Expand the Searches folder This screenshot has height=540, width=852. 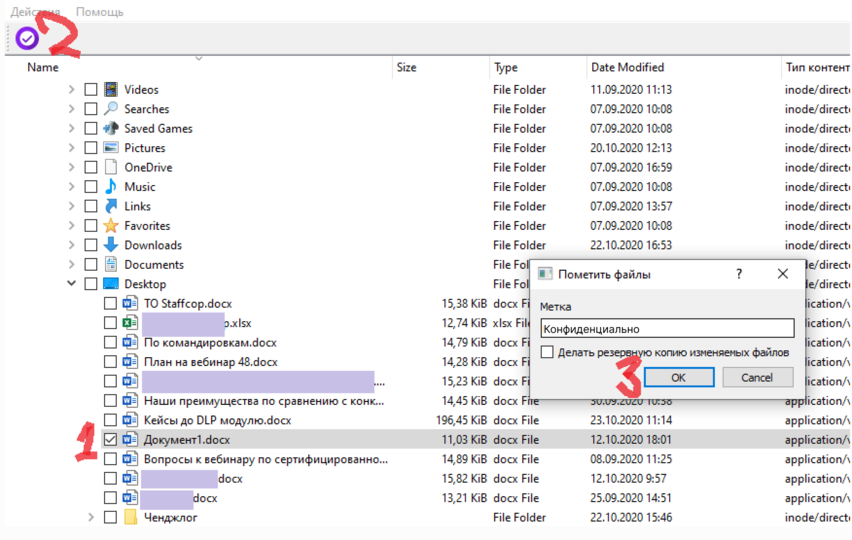(71, 109)
